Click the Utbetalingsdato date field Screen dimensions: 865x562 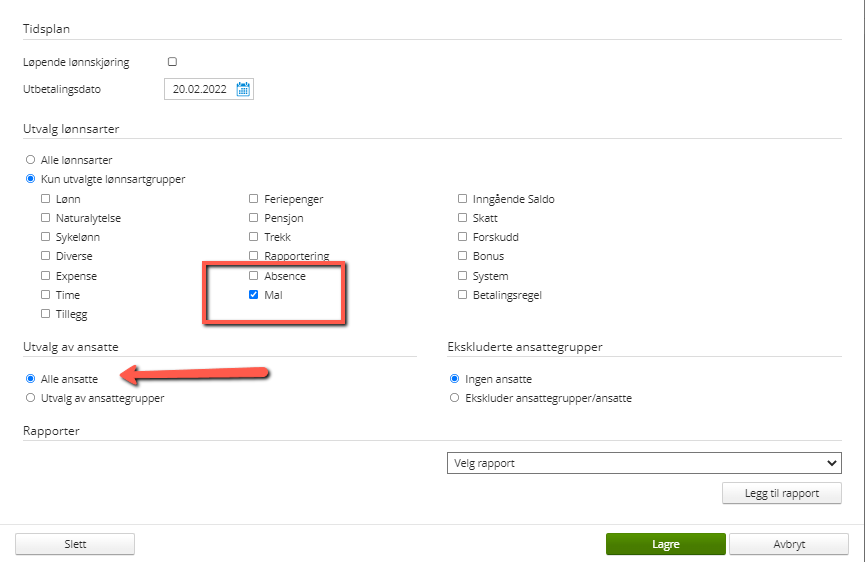(x=200, y=89)
